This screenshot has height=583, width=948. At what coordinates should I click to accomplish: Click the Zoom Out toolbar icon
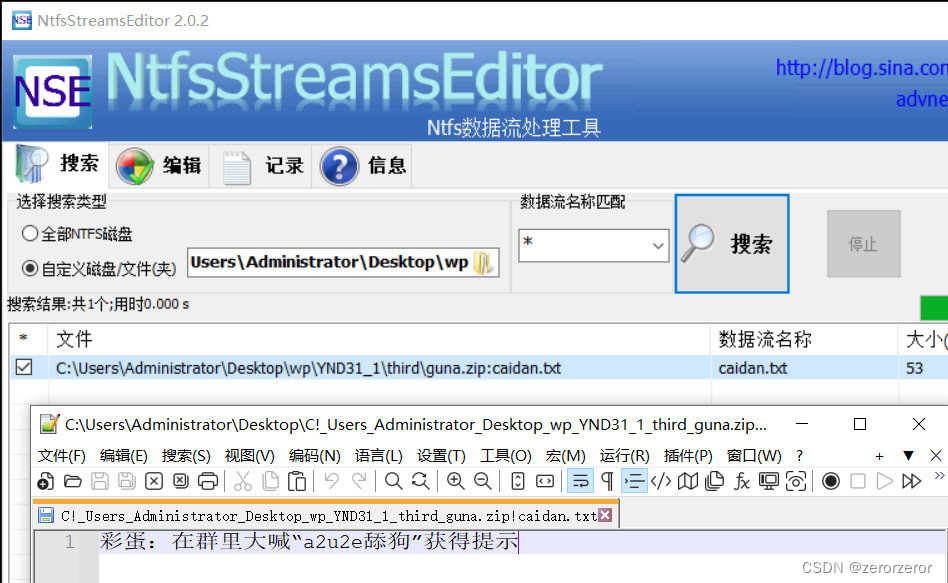tap(482, 481)
